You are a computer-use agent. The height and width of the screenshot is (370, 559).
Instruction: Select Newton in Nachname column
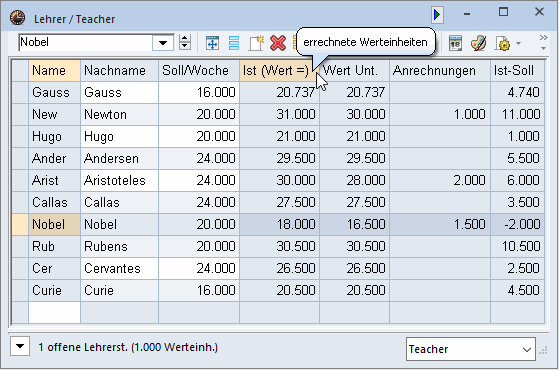(119, 115)
